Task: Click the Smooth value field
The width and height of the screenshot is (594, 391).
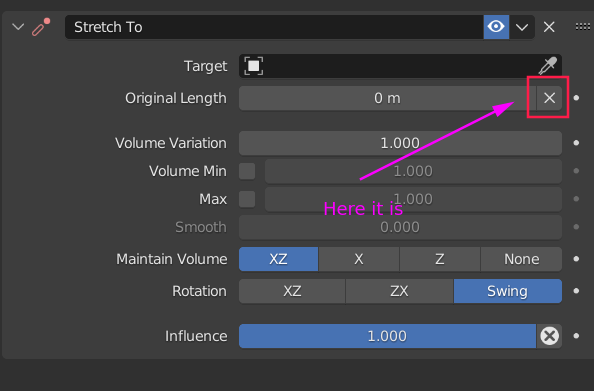Action: pos(400,227)
